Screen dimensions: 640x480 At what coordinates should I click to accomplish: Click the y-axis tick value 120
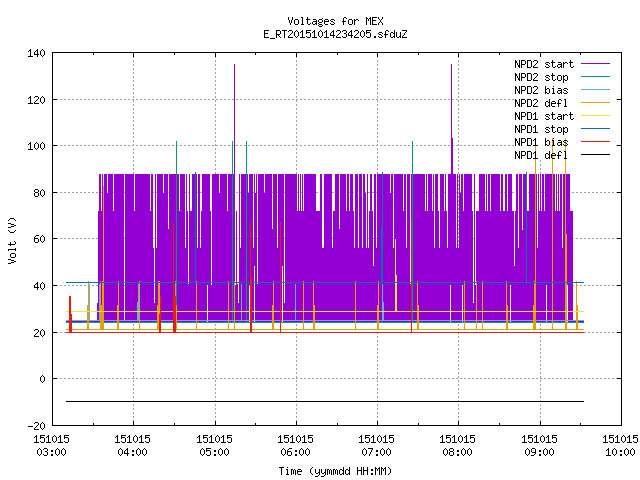coord(36,100)
